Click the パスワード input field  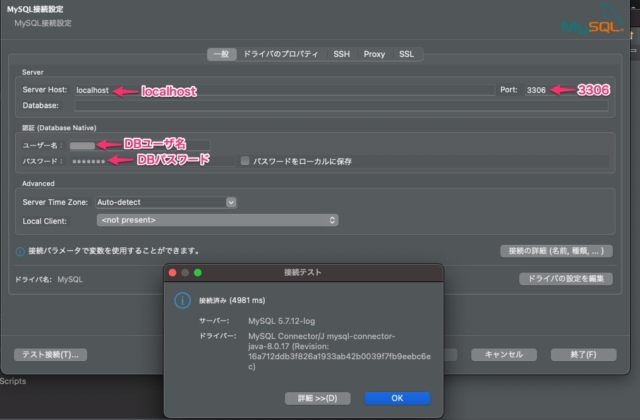click(152, 161)
